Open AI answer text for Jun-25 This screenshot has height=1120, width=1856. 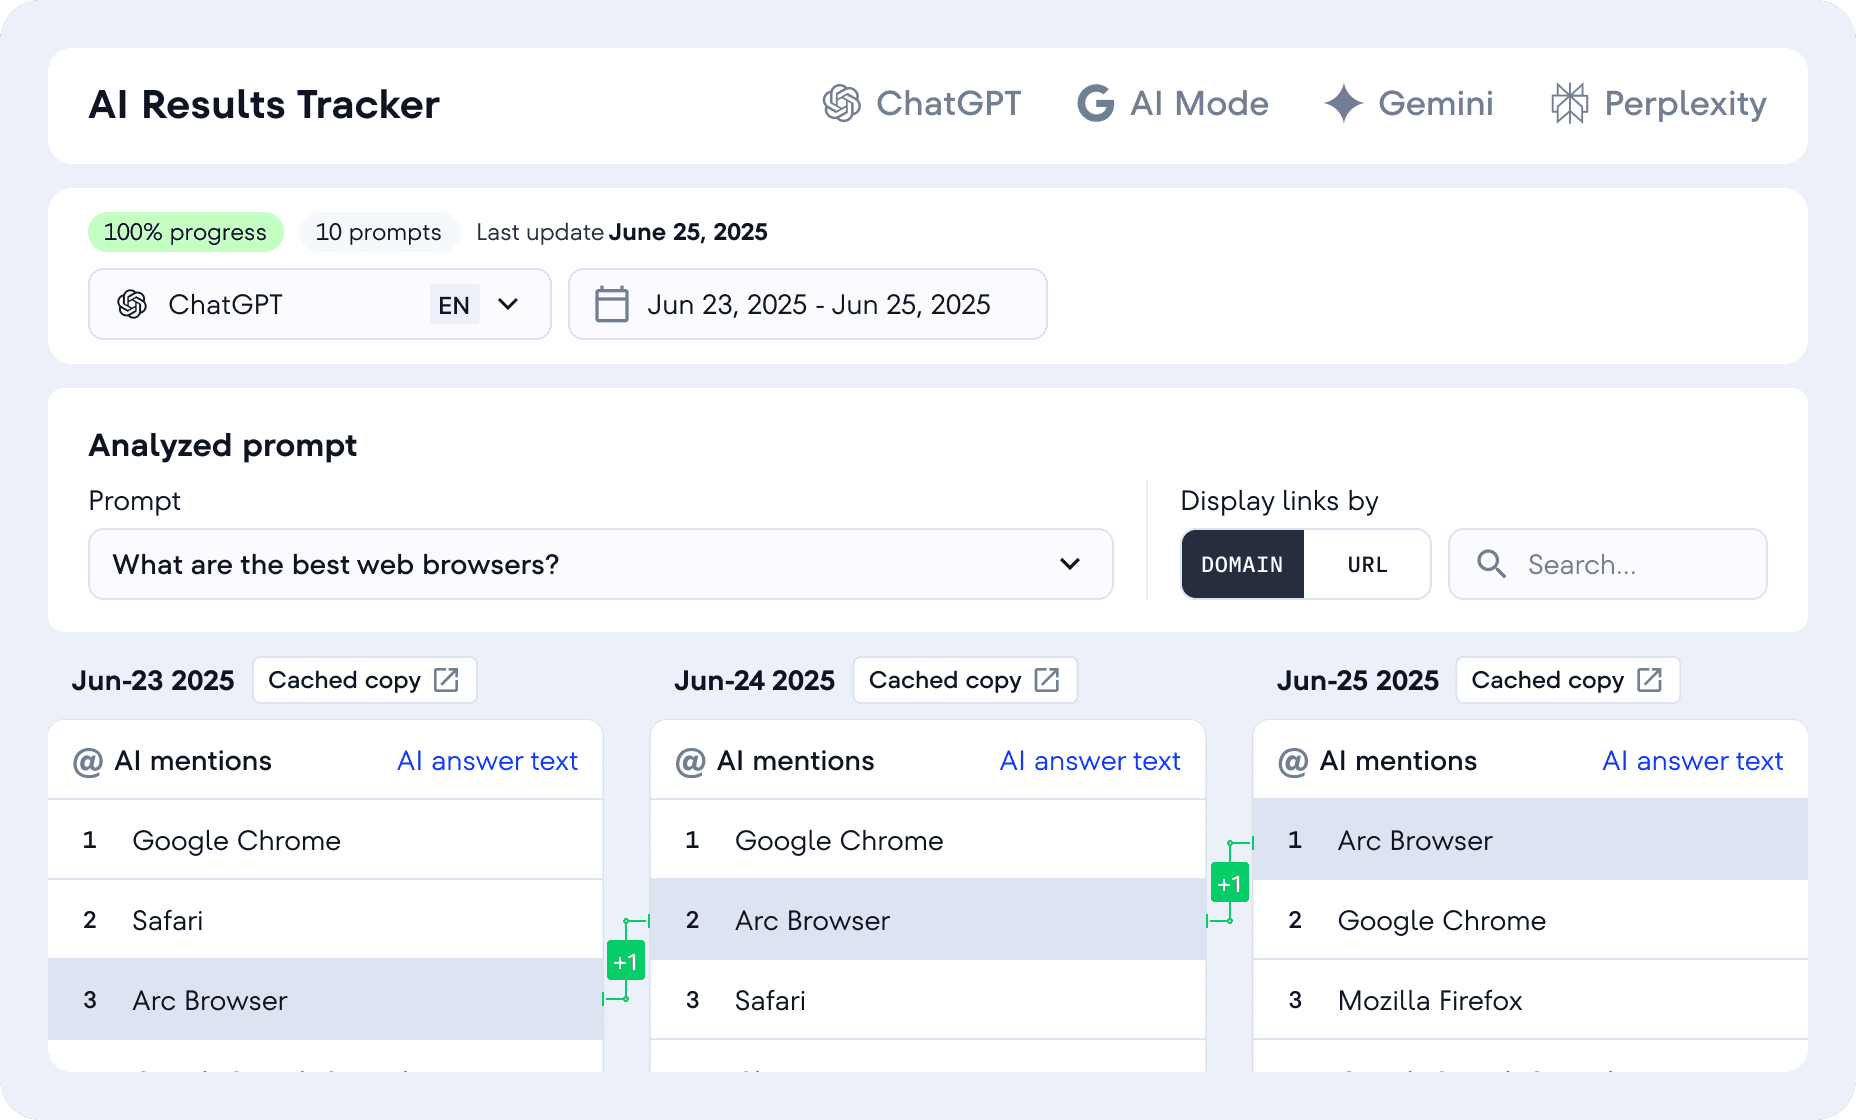[x=1693, y=761]
